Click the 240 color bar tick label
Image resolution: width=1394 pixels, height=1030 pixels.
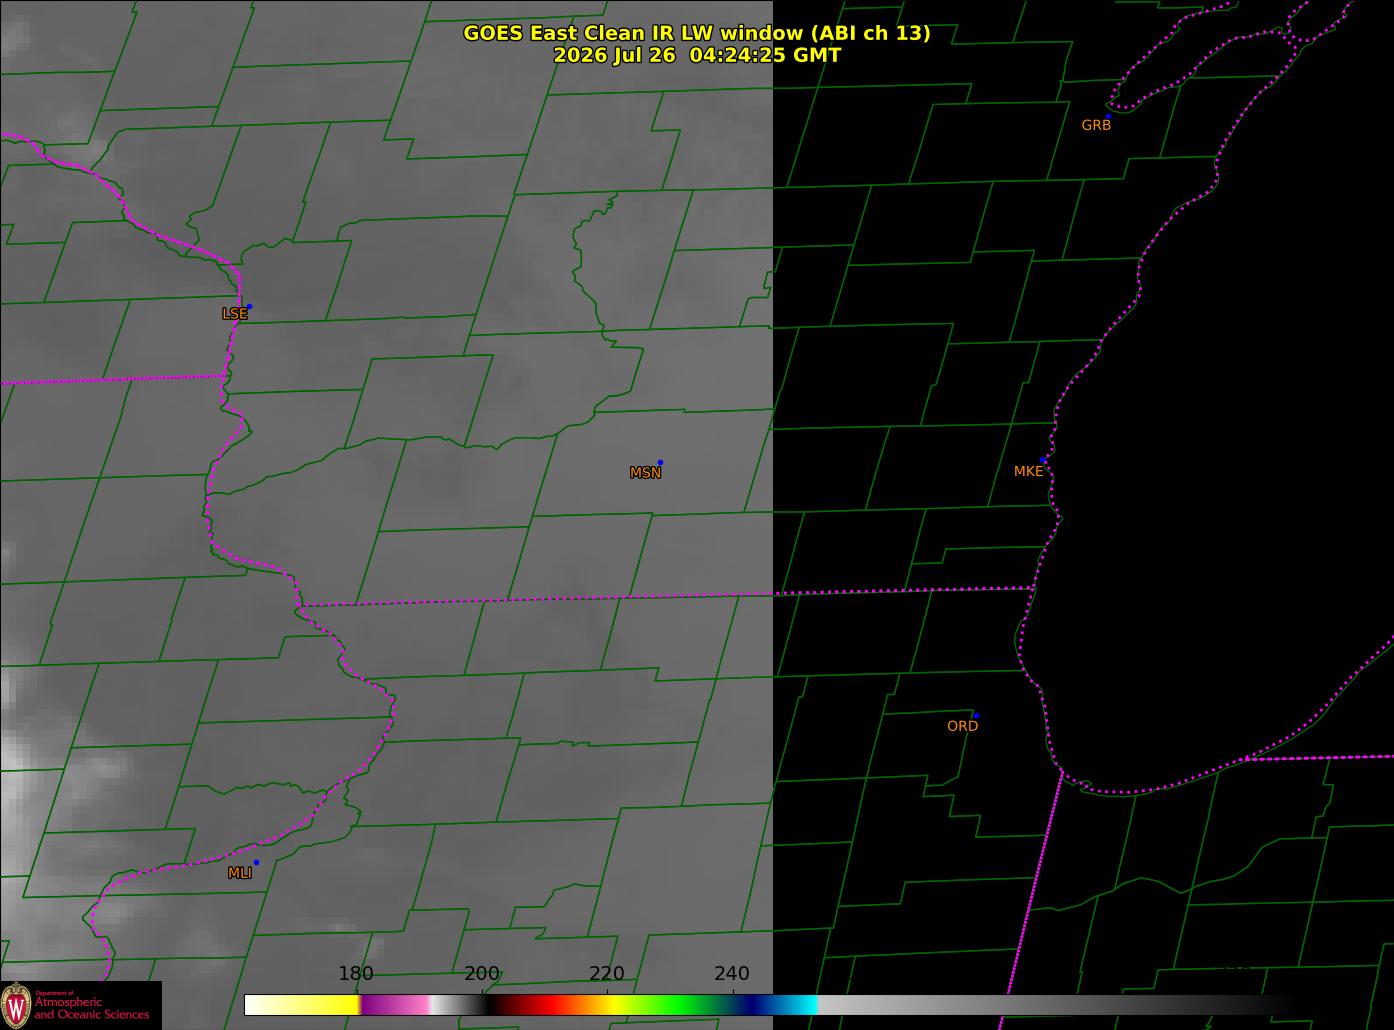[x=732, y=973]
